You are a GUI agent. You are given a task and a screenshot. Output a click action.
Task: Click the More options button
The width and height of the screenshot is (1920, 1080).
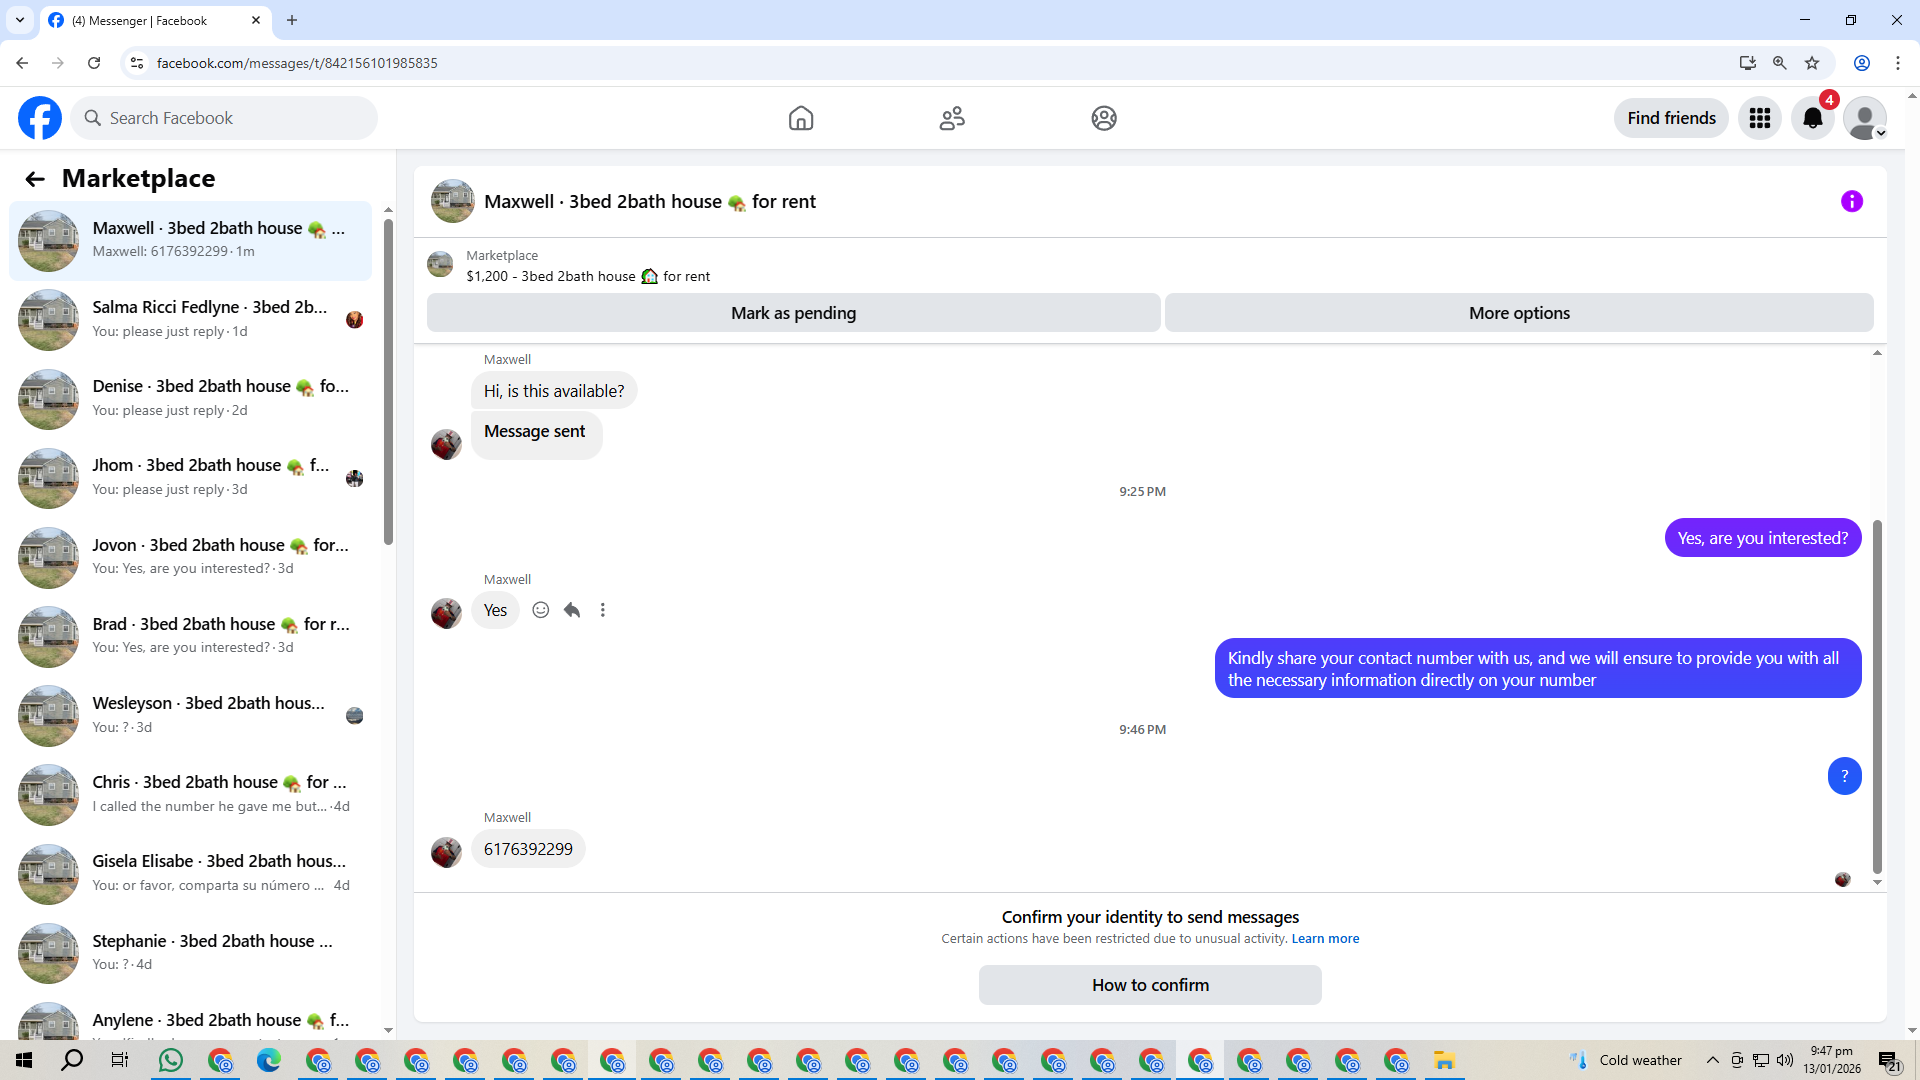click(x=1518, y=313)
